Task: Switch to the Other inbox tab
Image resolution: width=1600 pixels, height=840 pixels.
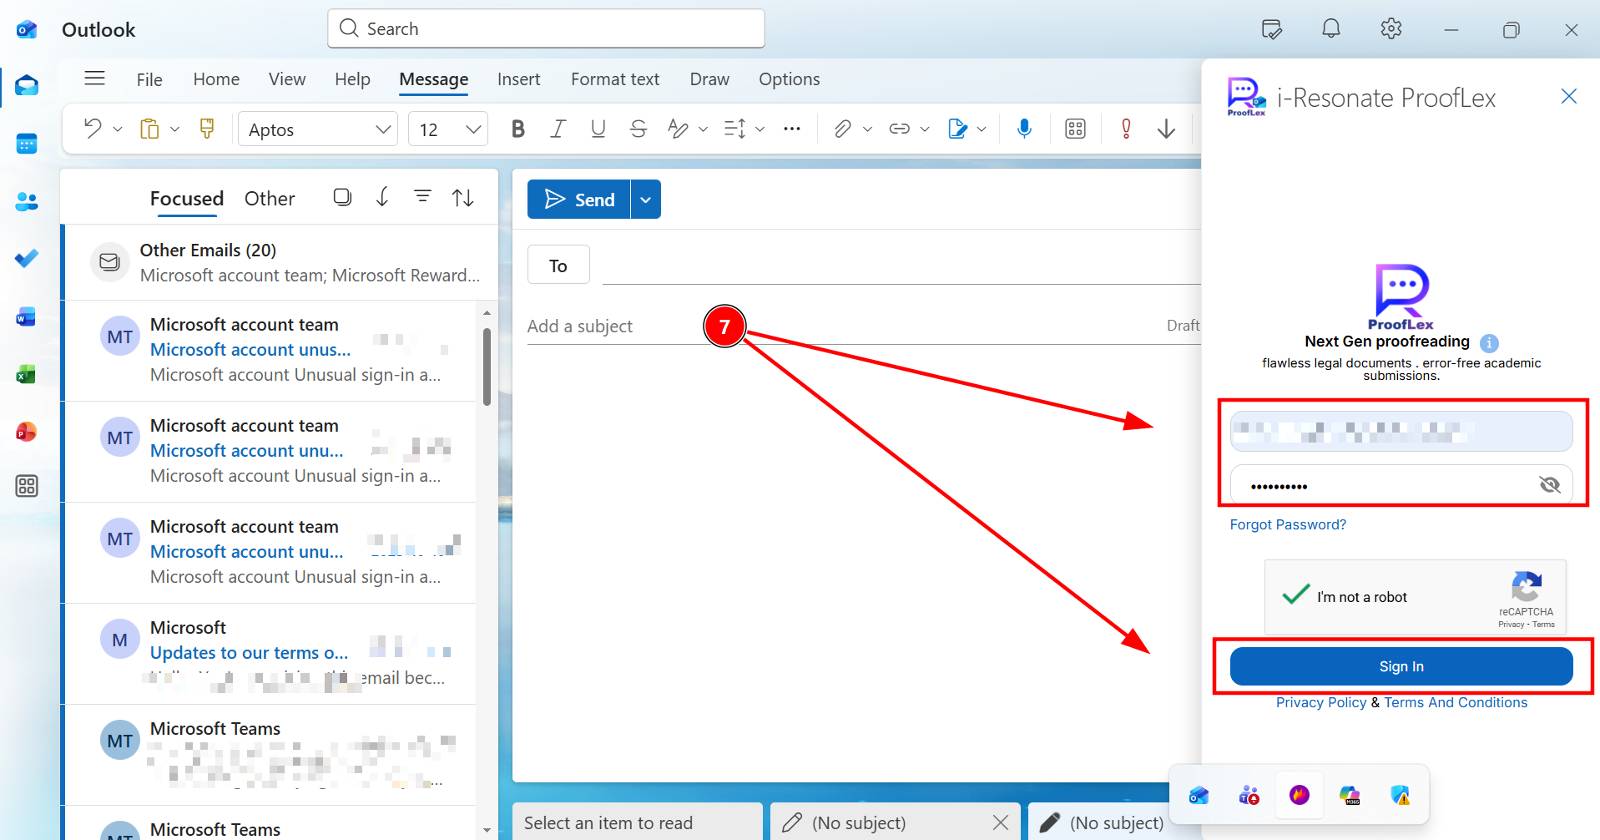Action: (269, 198)
